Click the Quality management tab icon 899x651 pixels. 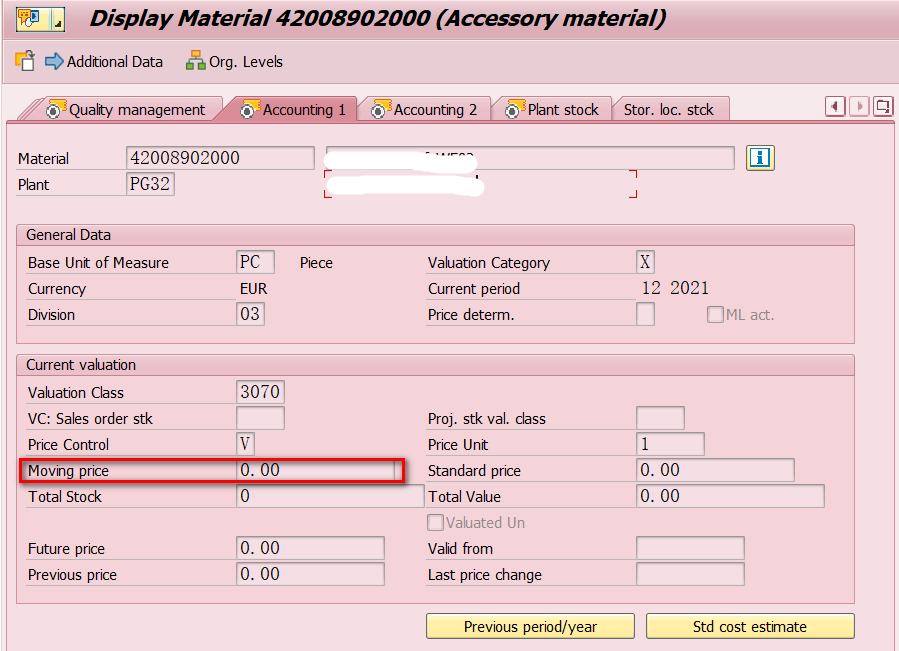pyautogui.click(x=56, y=108)
